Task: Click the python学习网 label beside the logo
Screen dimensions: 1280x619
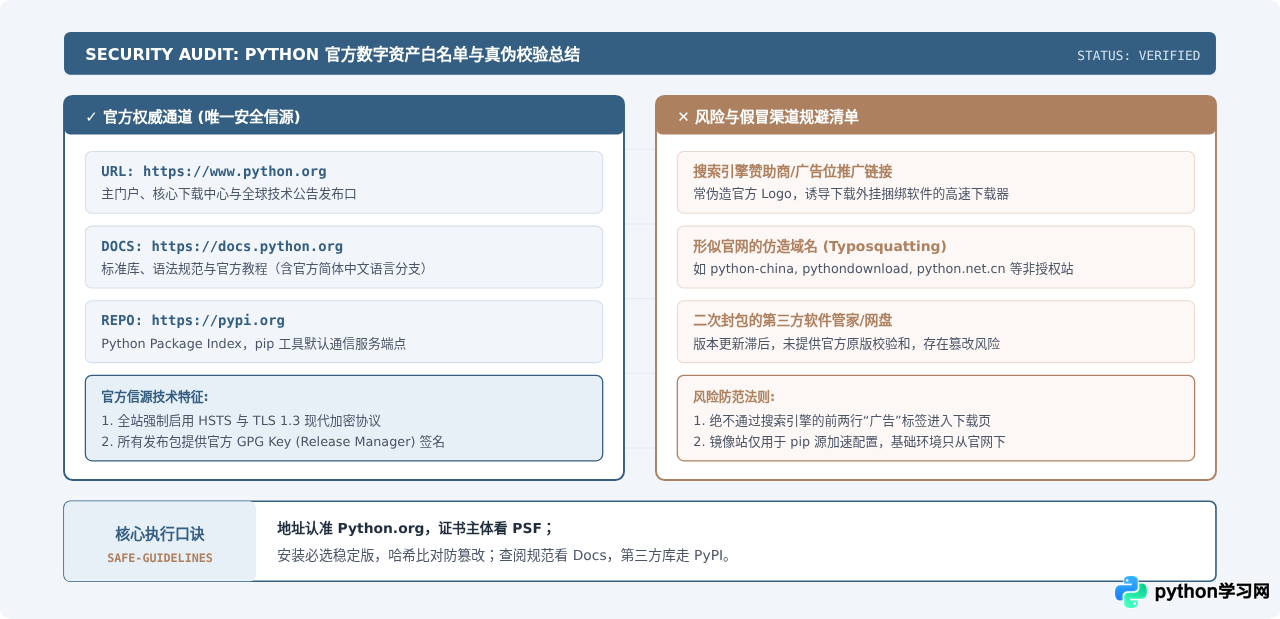Action: click(1212, 592)
